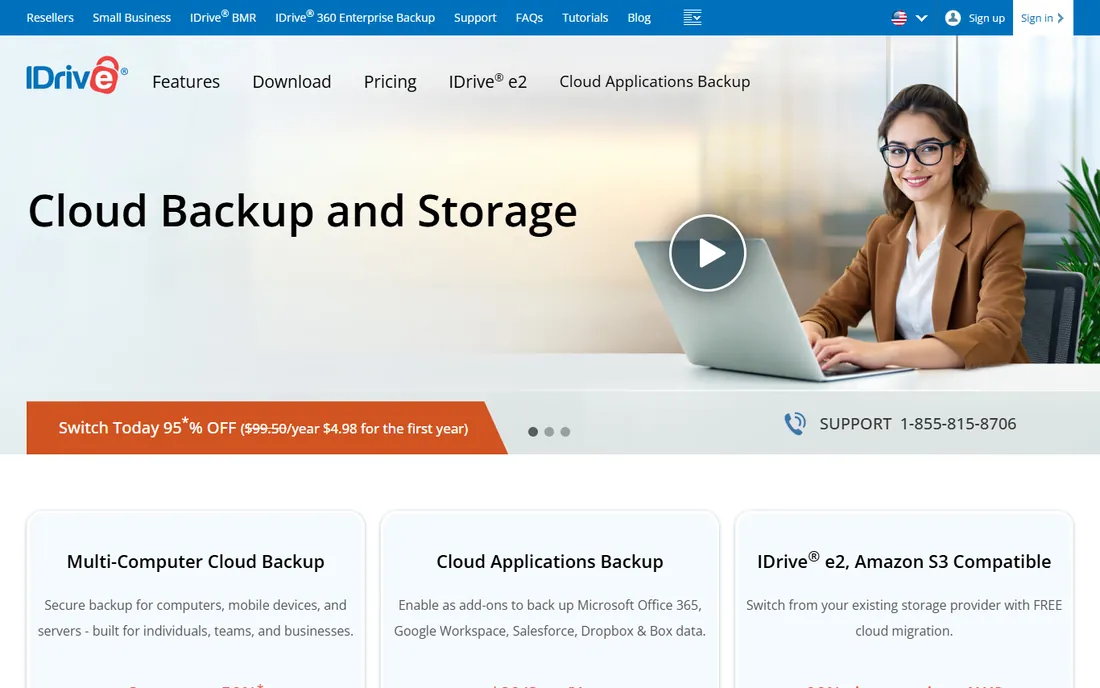Open the Pricing menu item

(390, 82)
